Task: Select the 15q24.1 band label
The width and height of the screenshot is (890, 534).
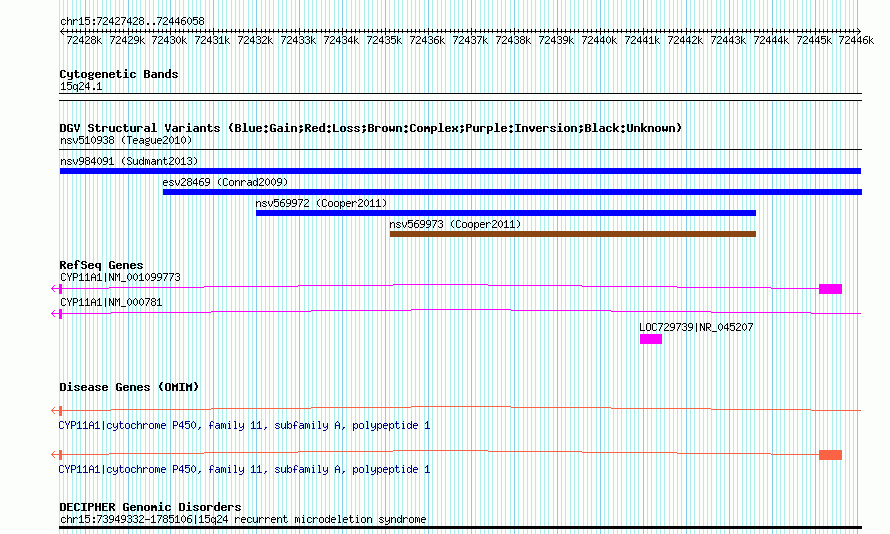Action: tap(81, 86)
